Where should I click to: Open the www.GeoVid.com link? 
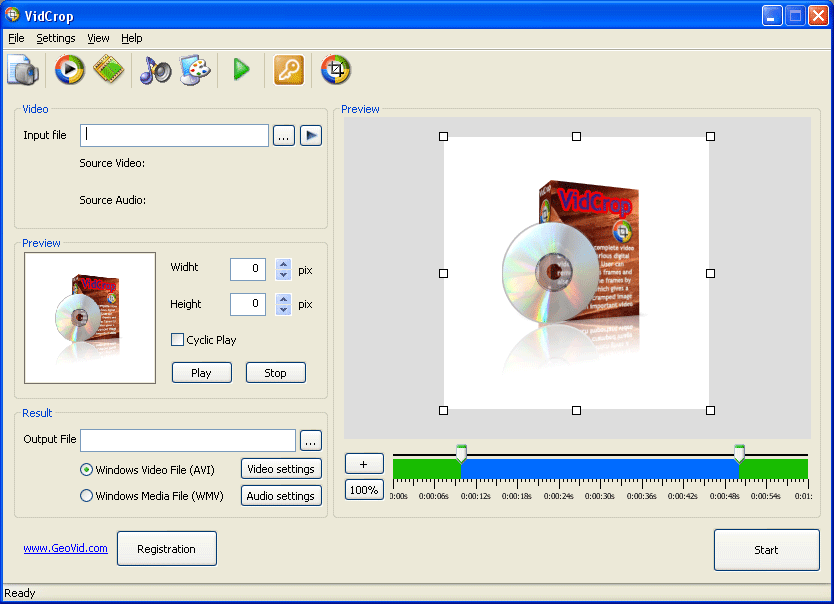pyautogui.click(x=65, y=548)
